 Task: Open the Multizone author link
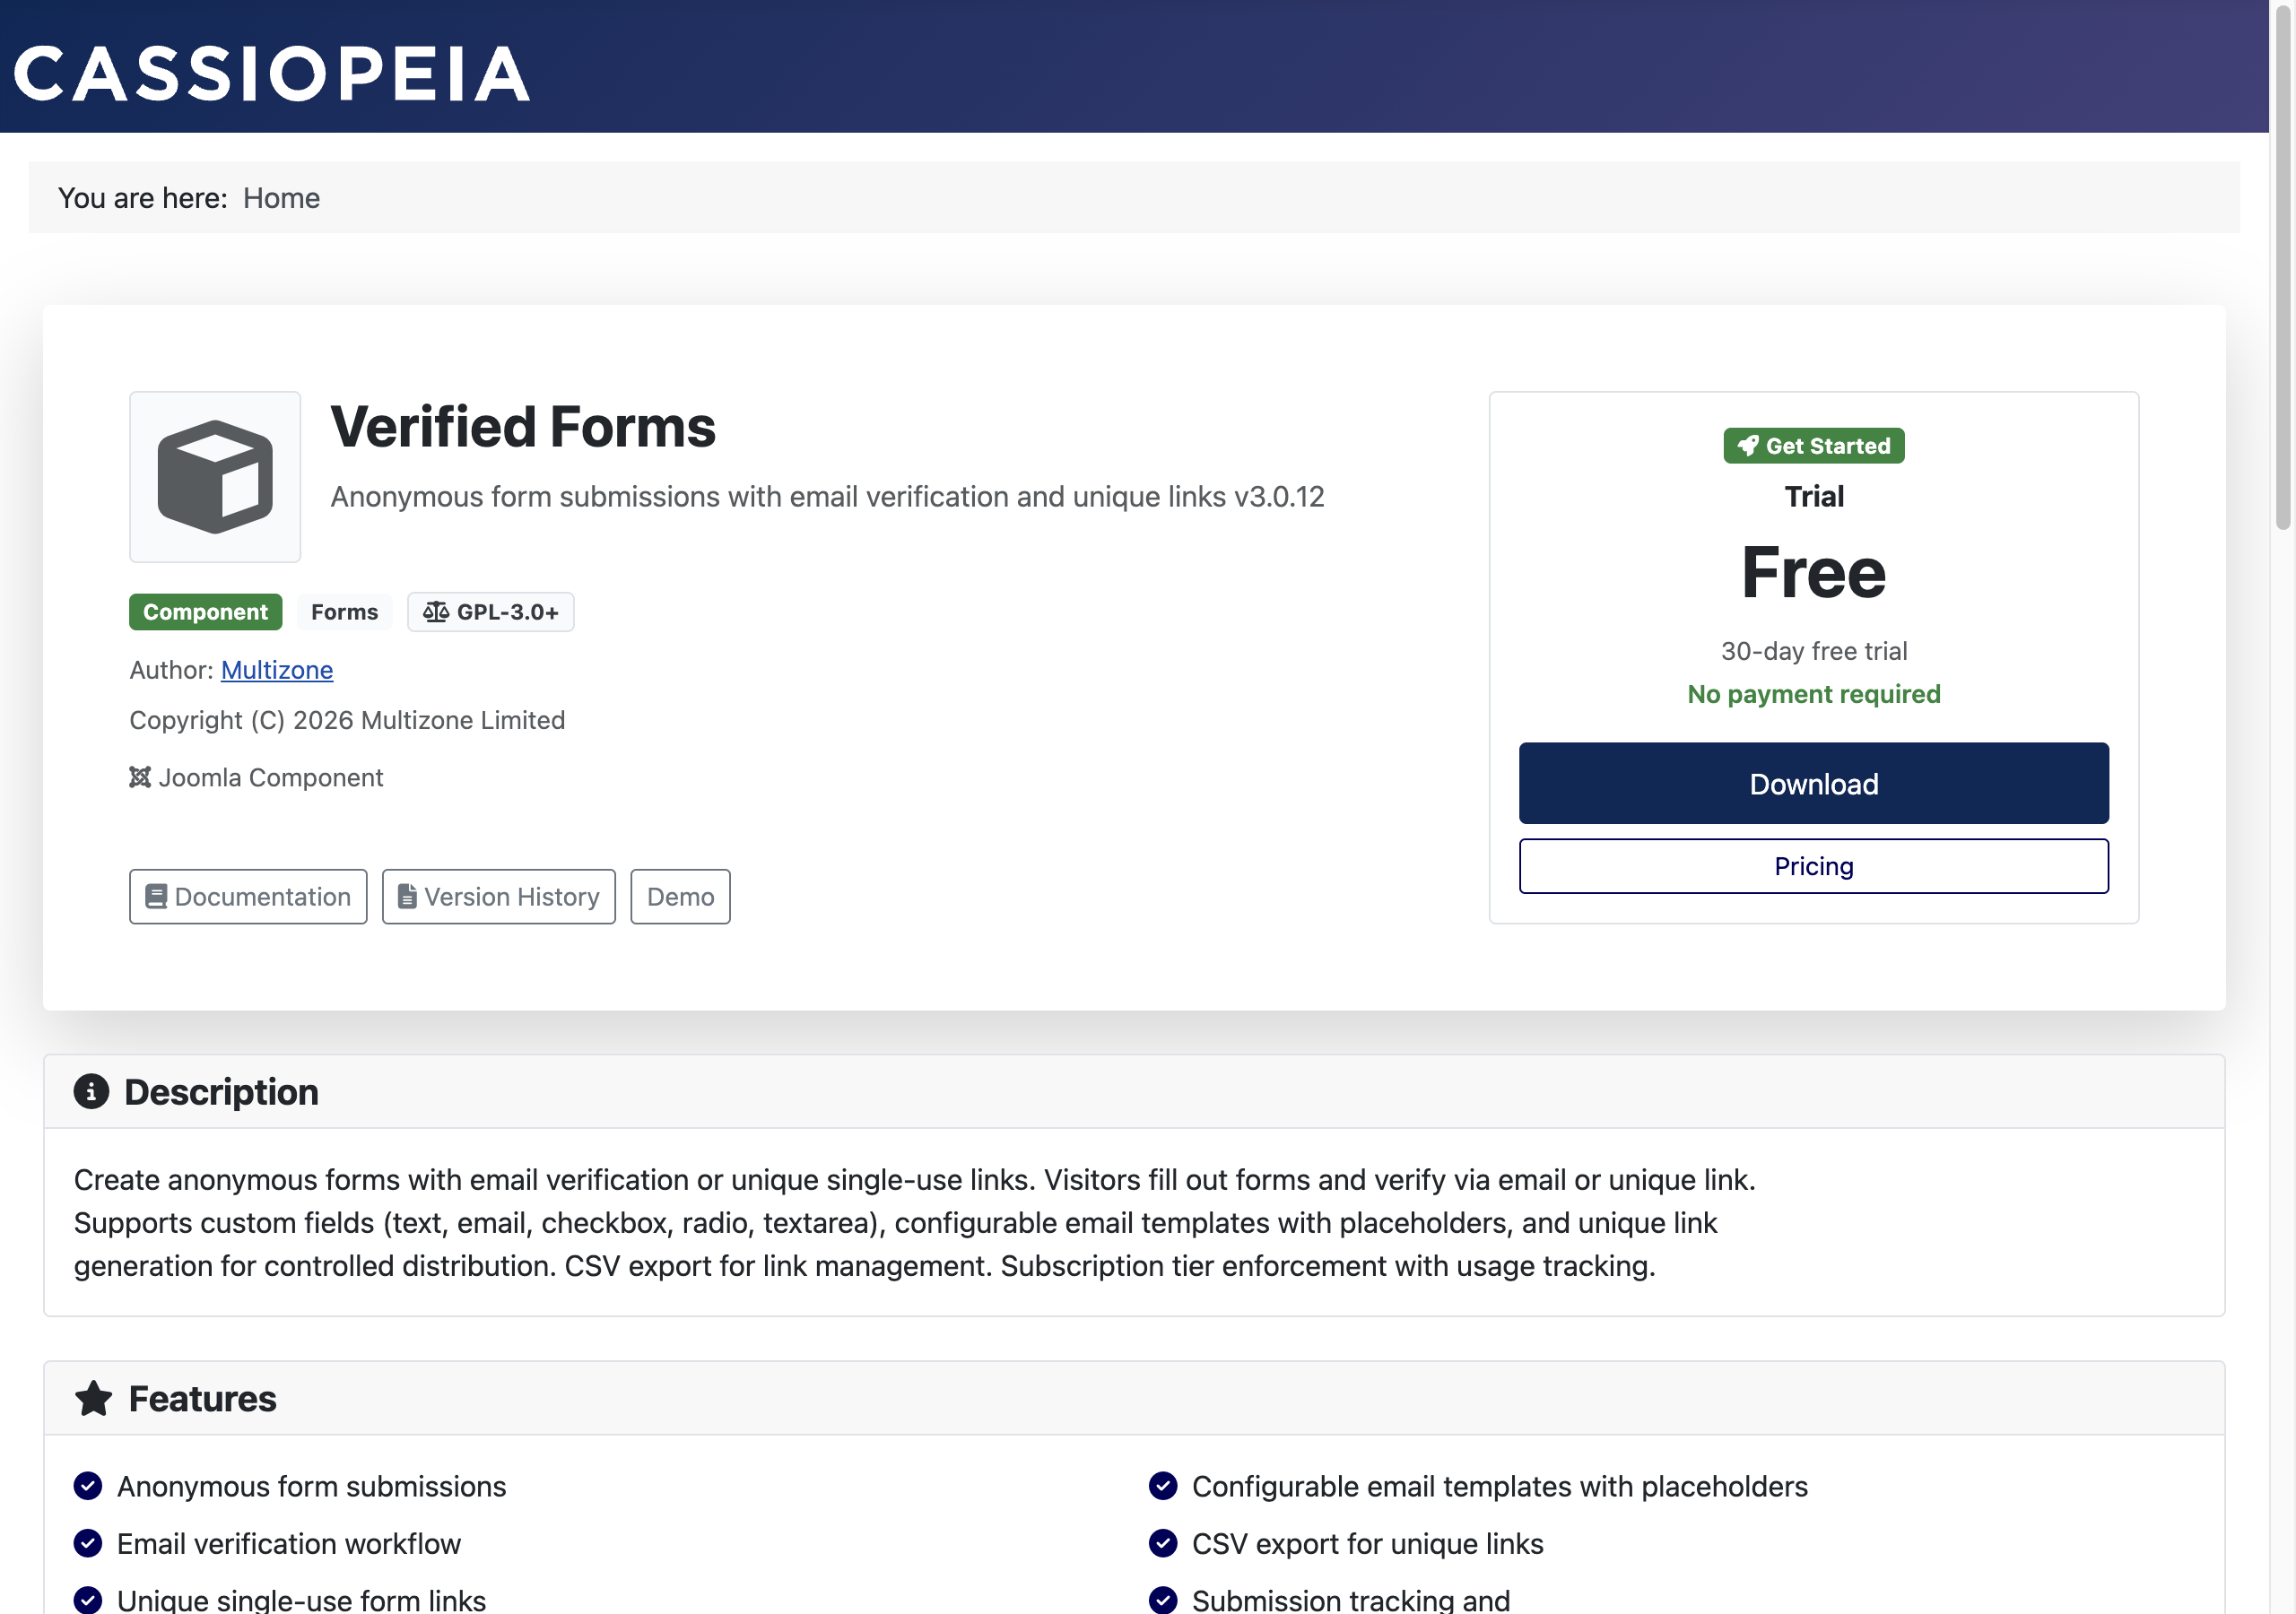(x=277, y=670)
